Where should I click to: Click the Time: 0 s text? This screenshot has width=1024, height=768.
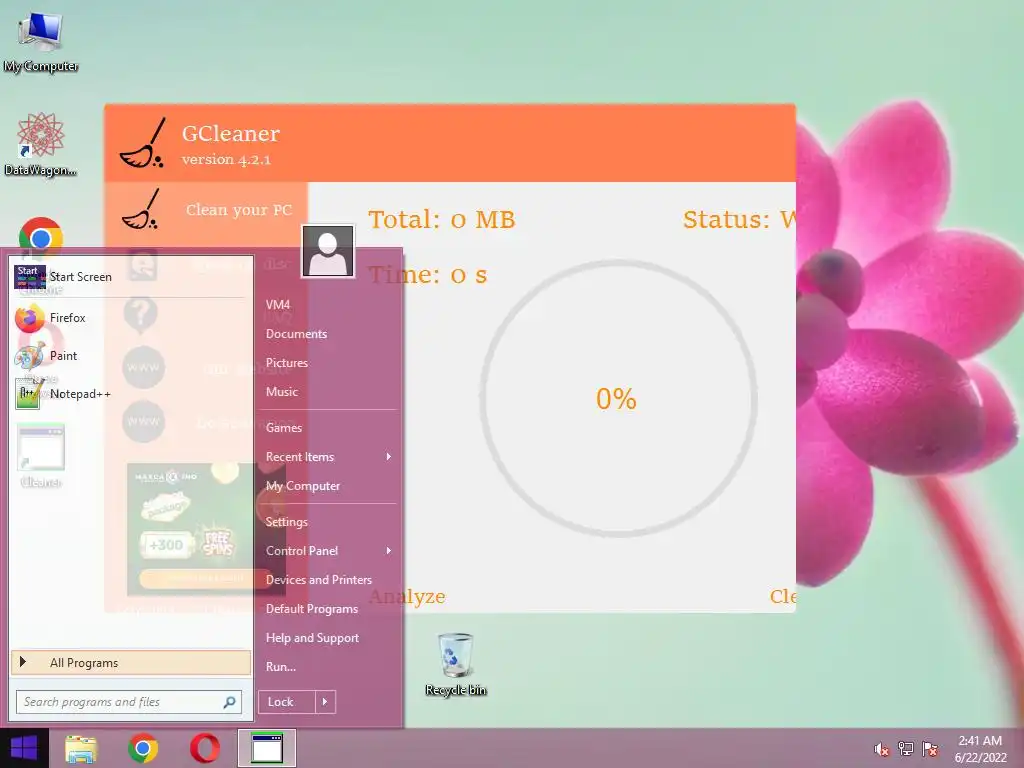[x=428, y=275]
